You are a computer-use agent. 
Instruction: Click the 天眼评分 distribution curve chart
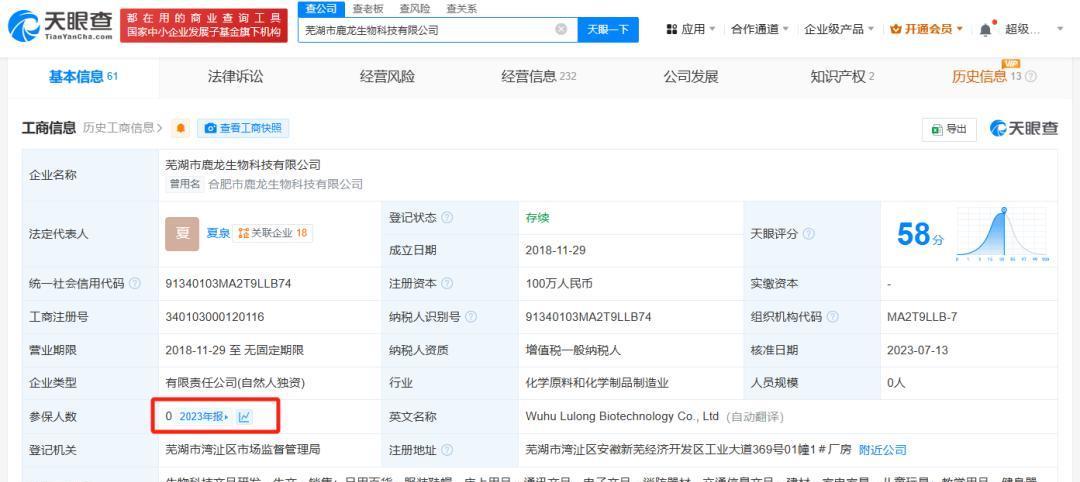click(1002, 234)
